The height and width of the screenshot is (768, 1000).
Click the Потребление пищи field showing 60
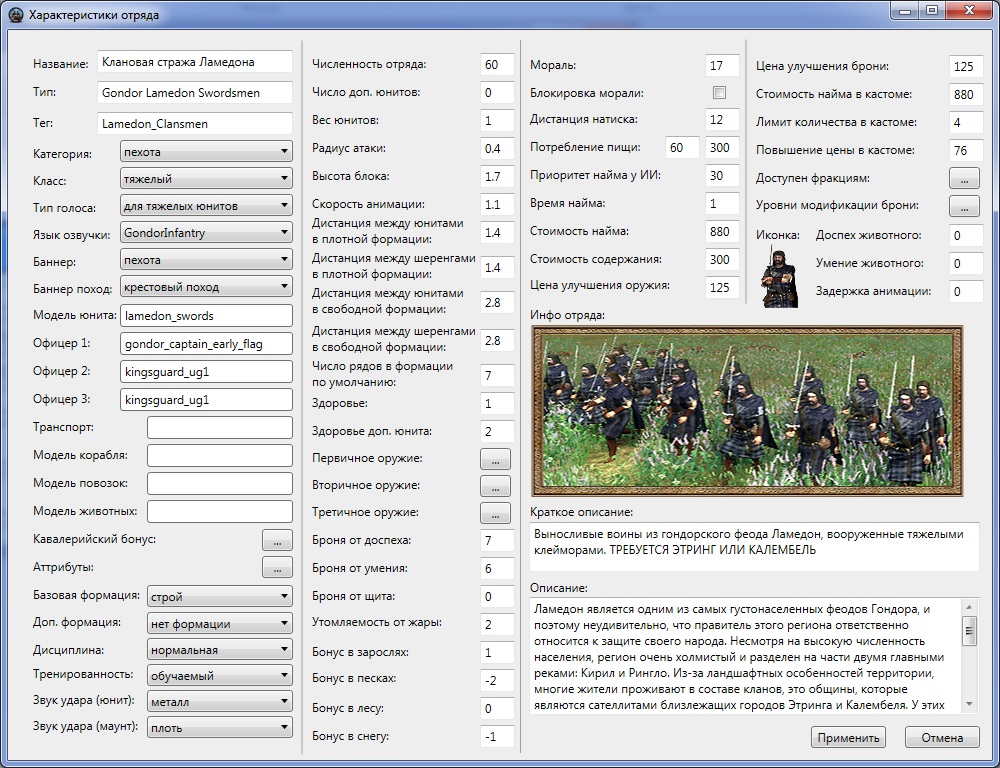coord(682,148)
